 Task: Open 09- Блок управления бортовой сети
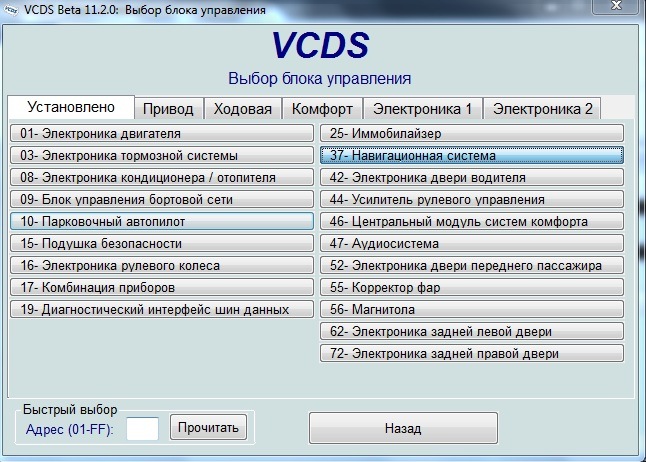coord(162,199)
